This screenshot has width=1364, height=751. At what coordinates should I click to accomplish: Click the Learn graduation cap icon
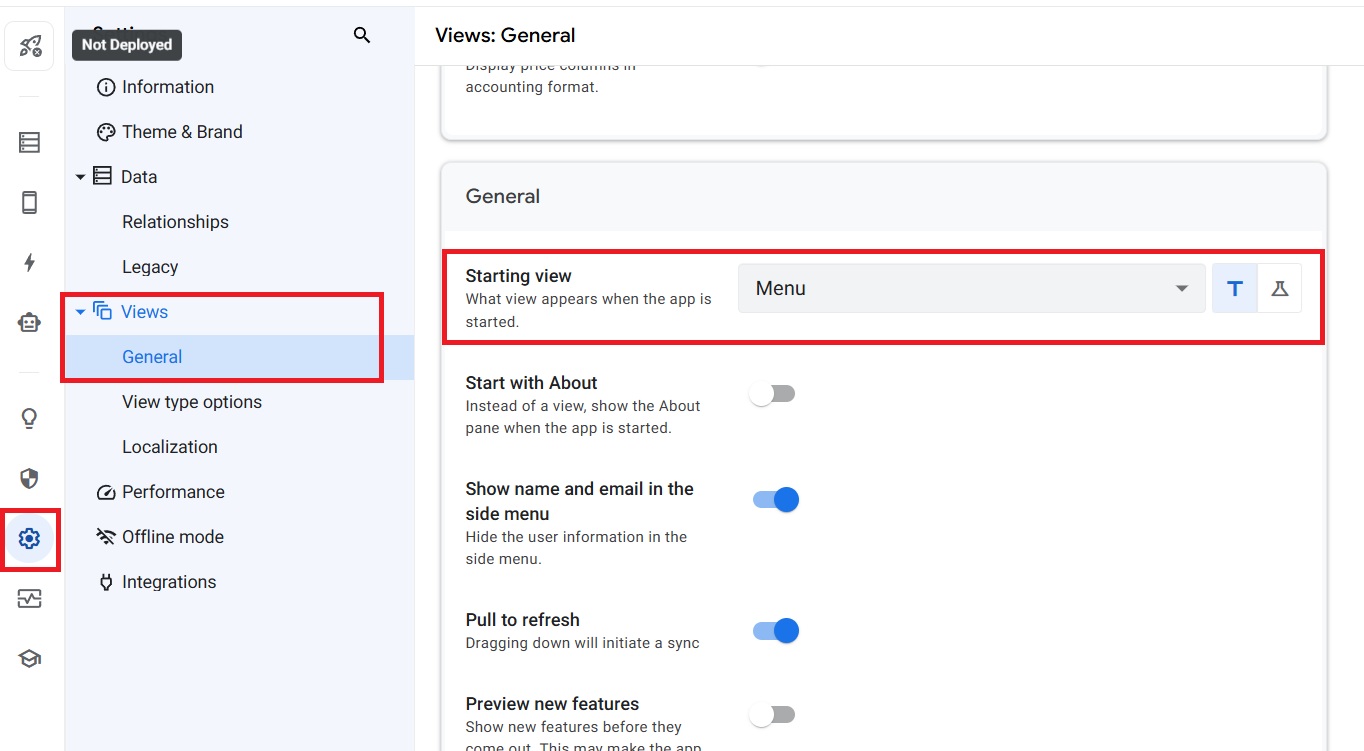pos(29,659)
